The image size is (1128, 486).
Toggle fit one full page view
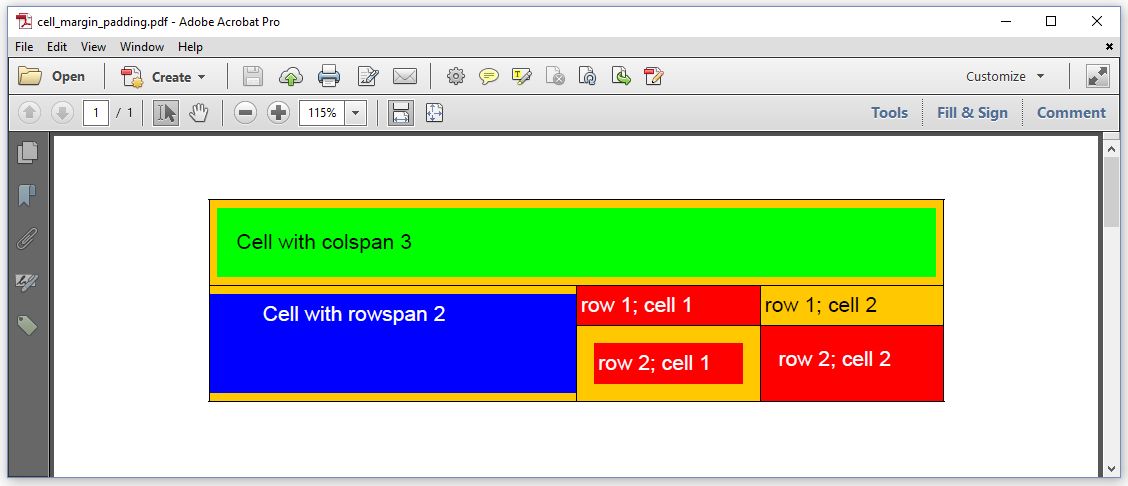coord(434,113)
